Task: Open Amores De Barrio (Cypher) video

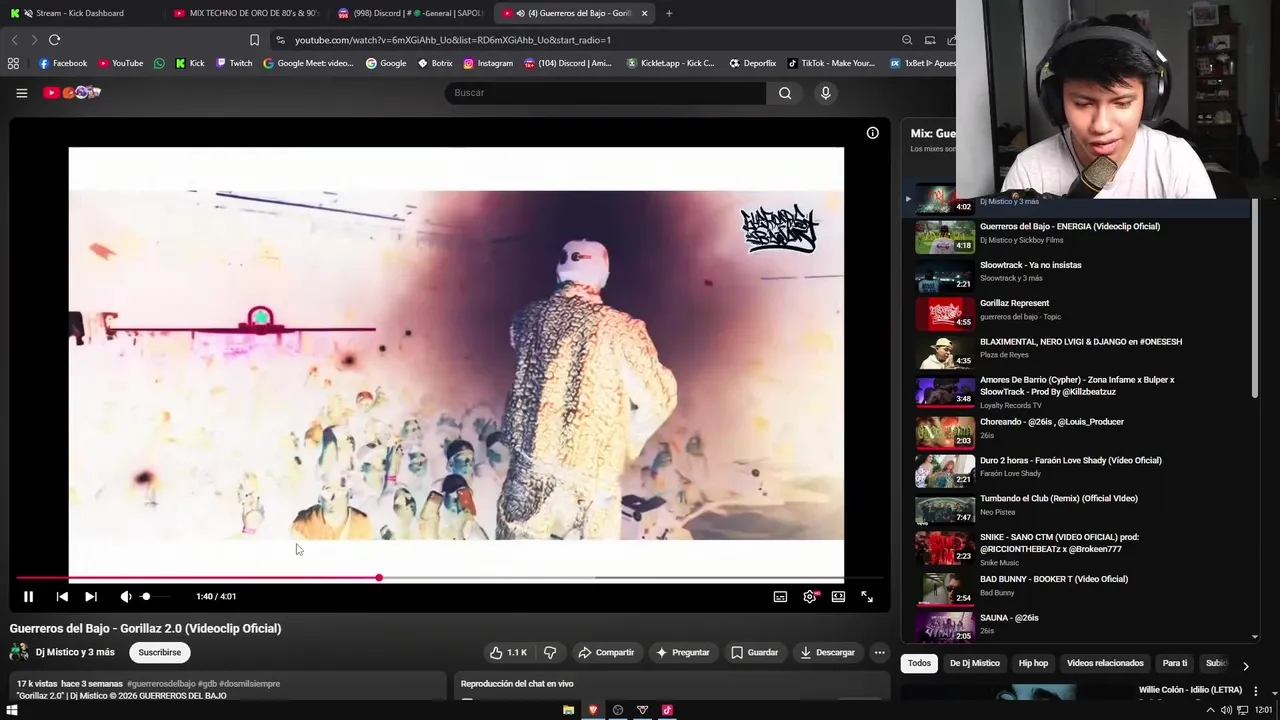Action: 1077,386
